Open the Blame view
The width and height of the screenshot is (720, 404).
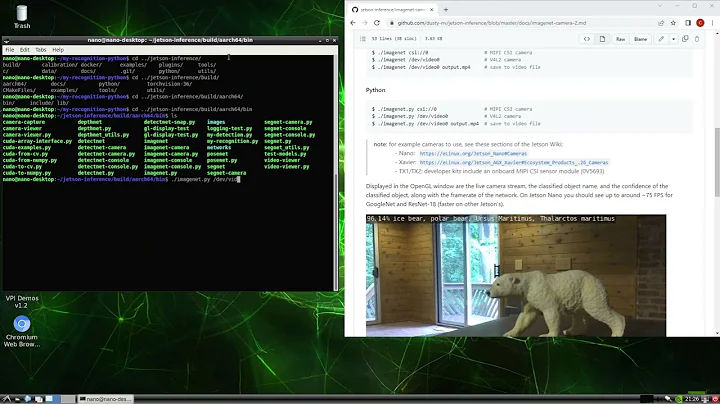pyautogui.click(x=641, y=39)
